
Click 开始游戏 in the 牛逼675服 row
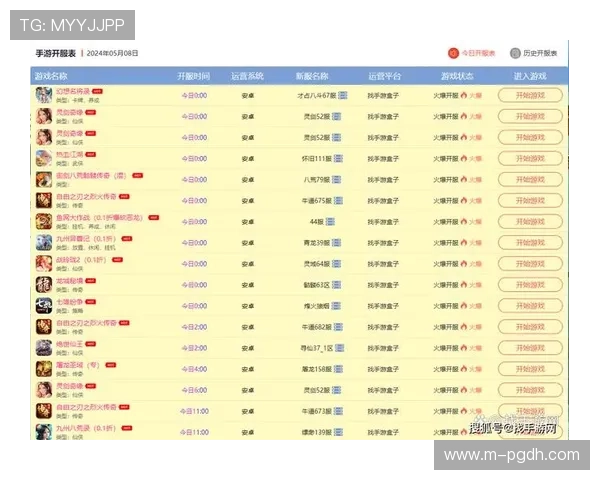(x=530, y=201)
